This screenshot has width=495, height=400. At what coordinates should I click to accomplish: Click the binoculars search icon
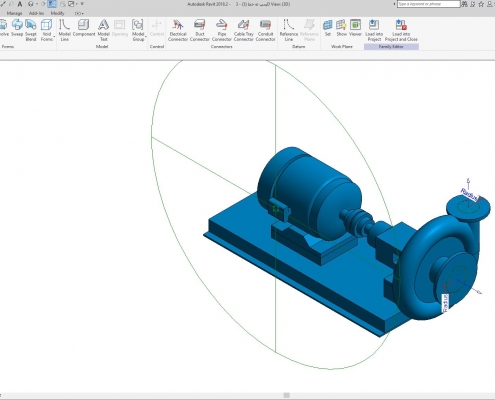coord(464,4)
